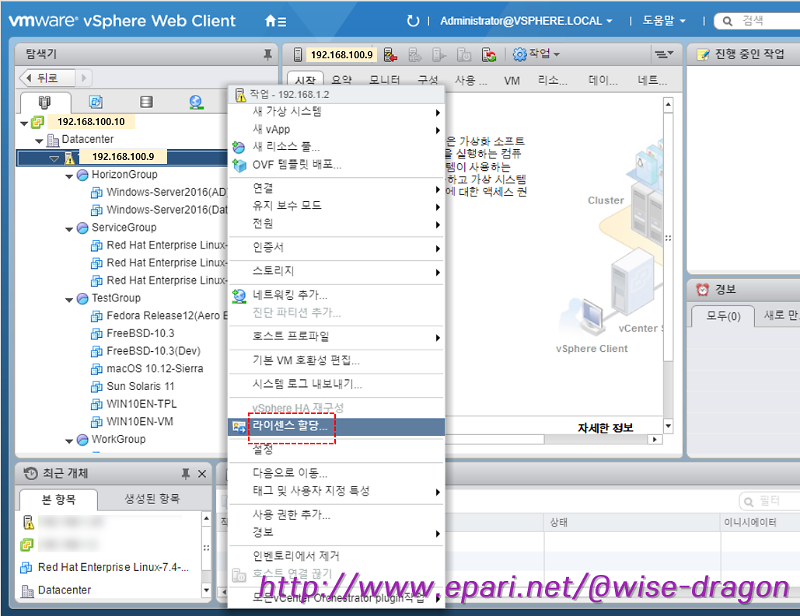Click the maintenance mode icon with red arrow
This screenshot has height=616, width=800.
point(390,54)
